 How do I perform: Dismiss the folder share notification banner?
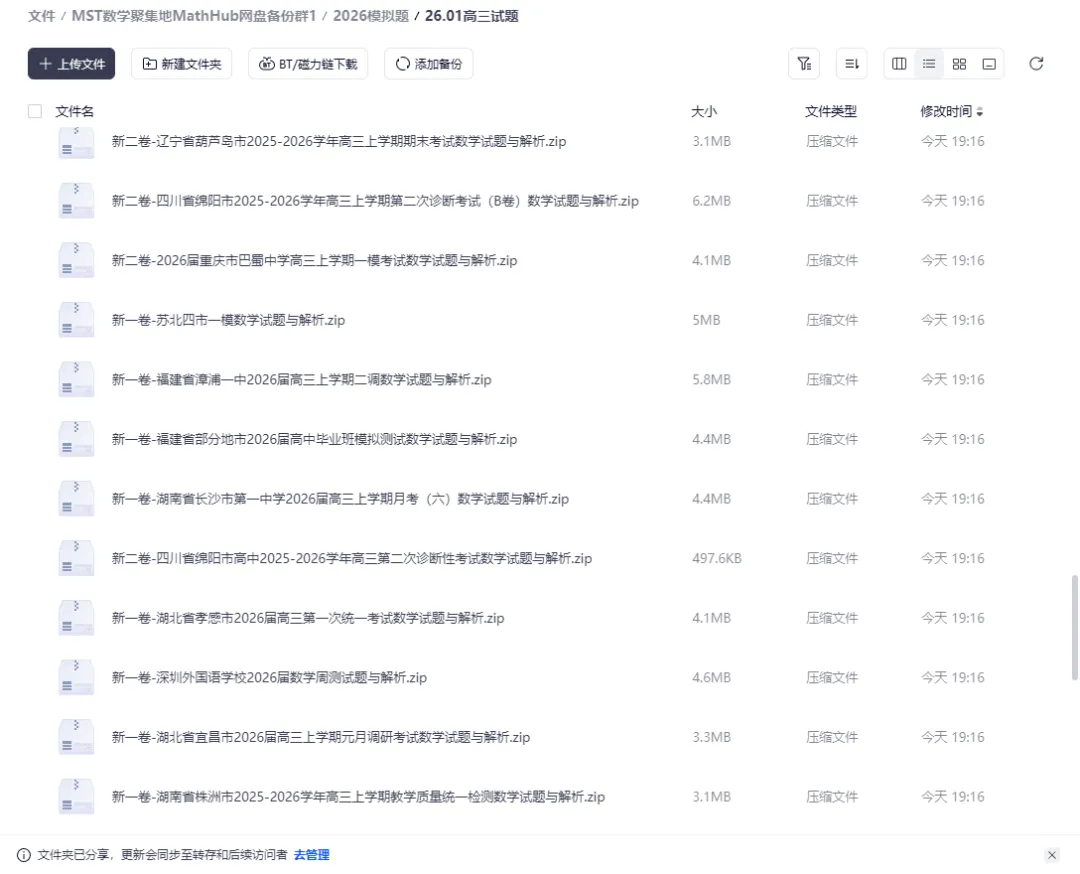click(1052, 855)
